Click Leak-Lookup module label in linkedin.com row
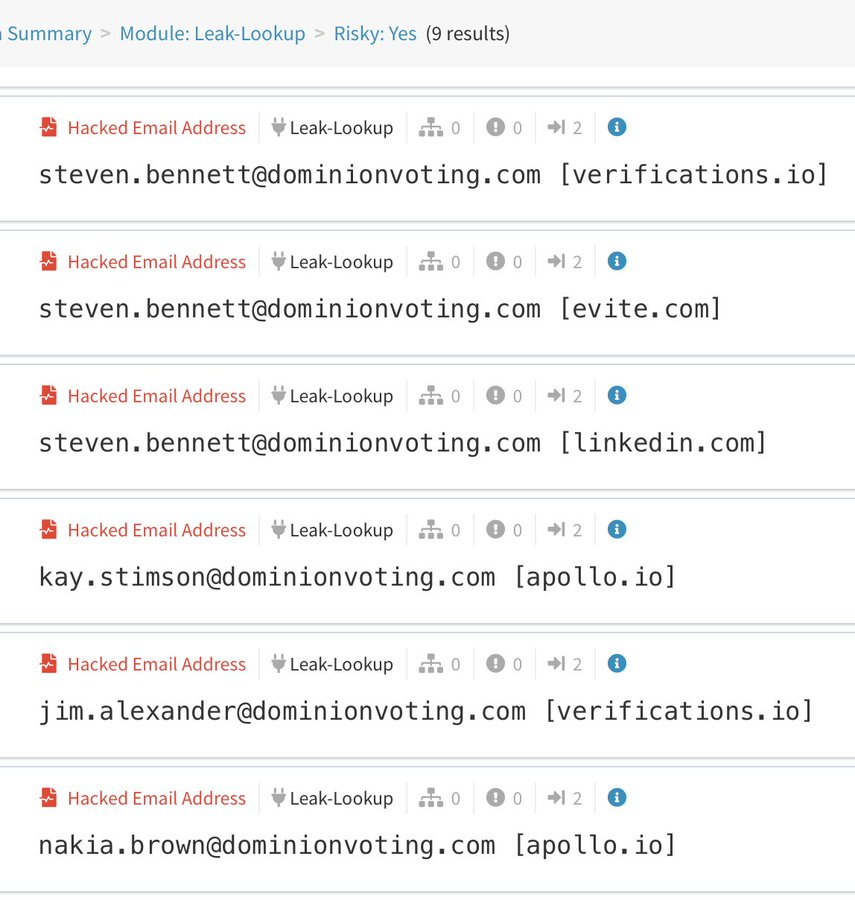Viewport: 855px width, 900px height. 341,395
